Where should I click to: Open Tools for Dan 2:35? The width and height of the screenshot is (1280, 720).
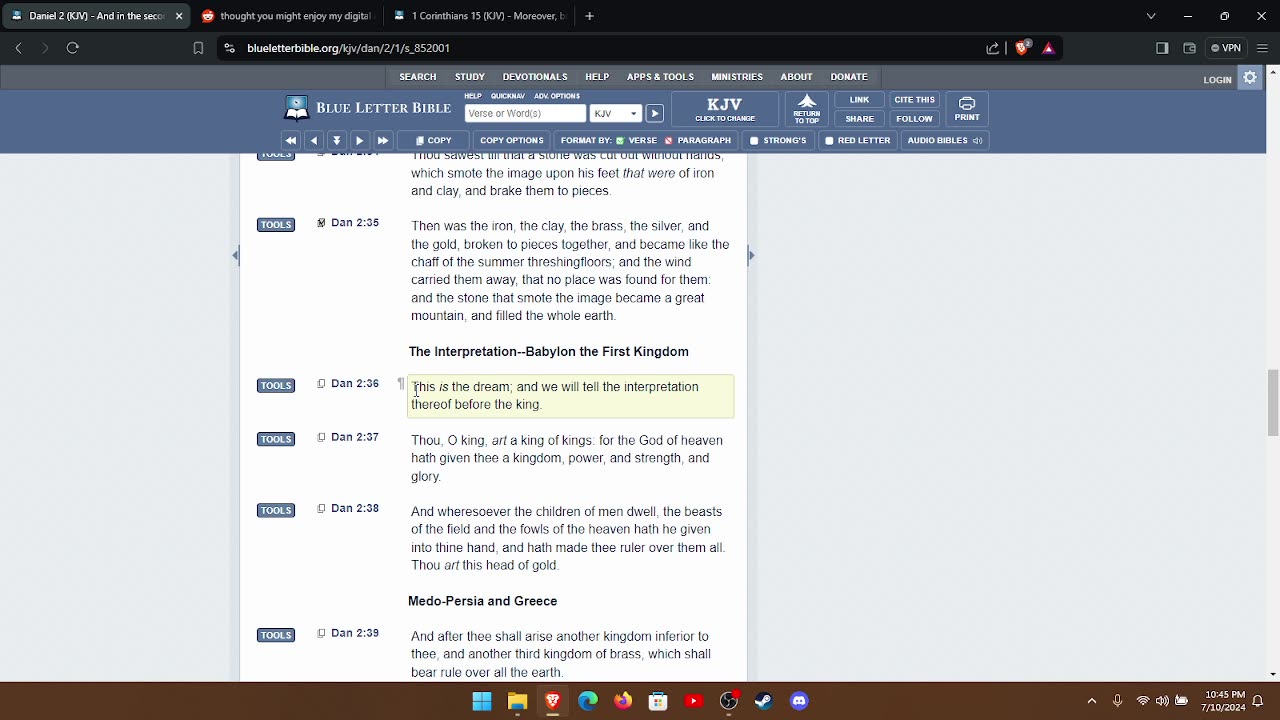(276, 225)
